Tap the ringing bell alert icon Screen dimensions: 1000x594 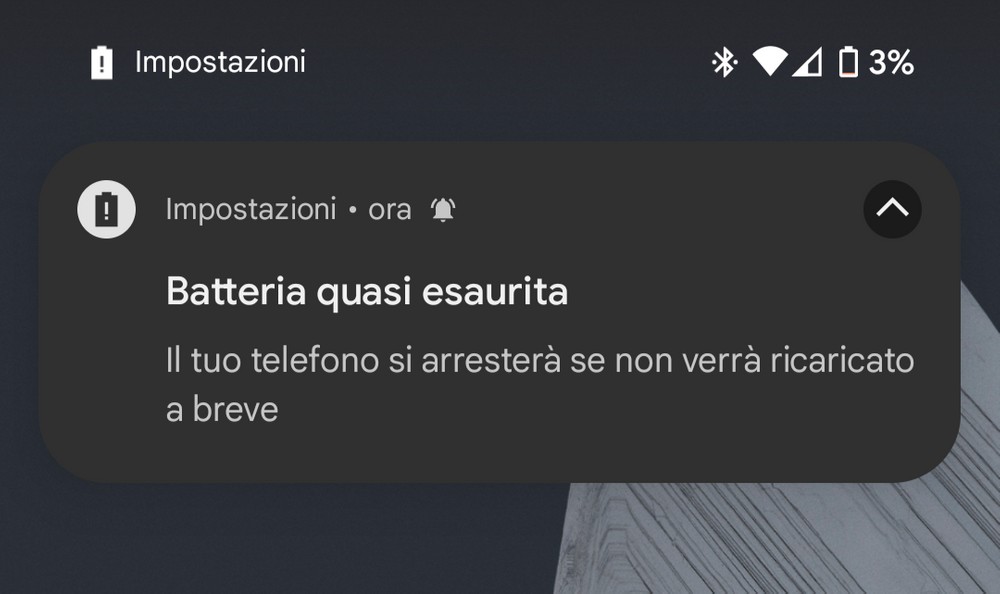(443, 209)
